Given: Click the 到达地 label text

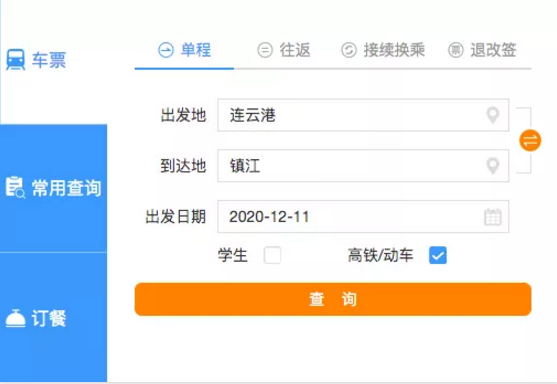Looking at the screenshot, I should coord(183,166).
